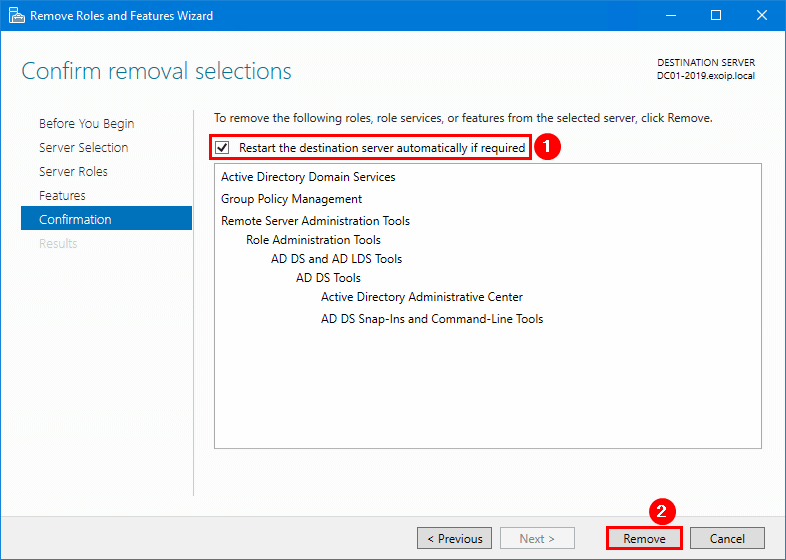Go back with the Previous button
Screen dimensions: 786x560
455,538
